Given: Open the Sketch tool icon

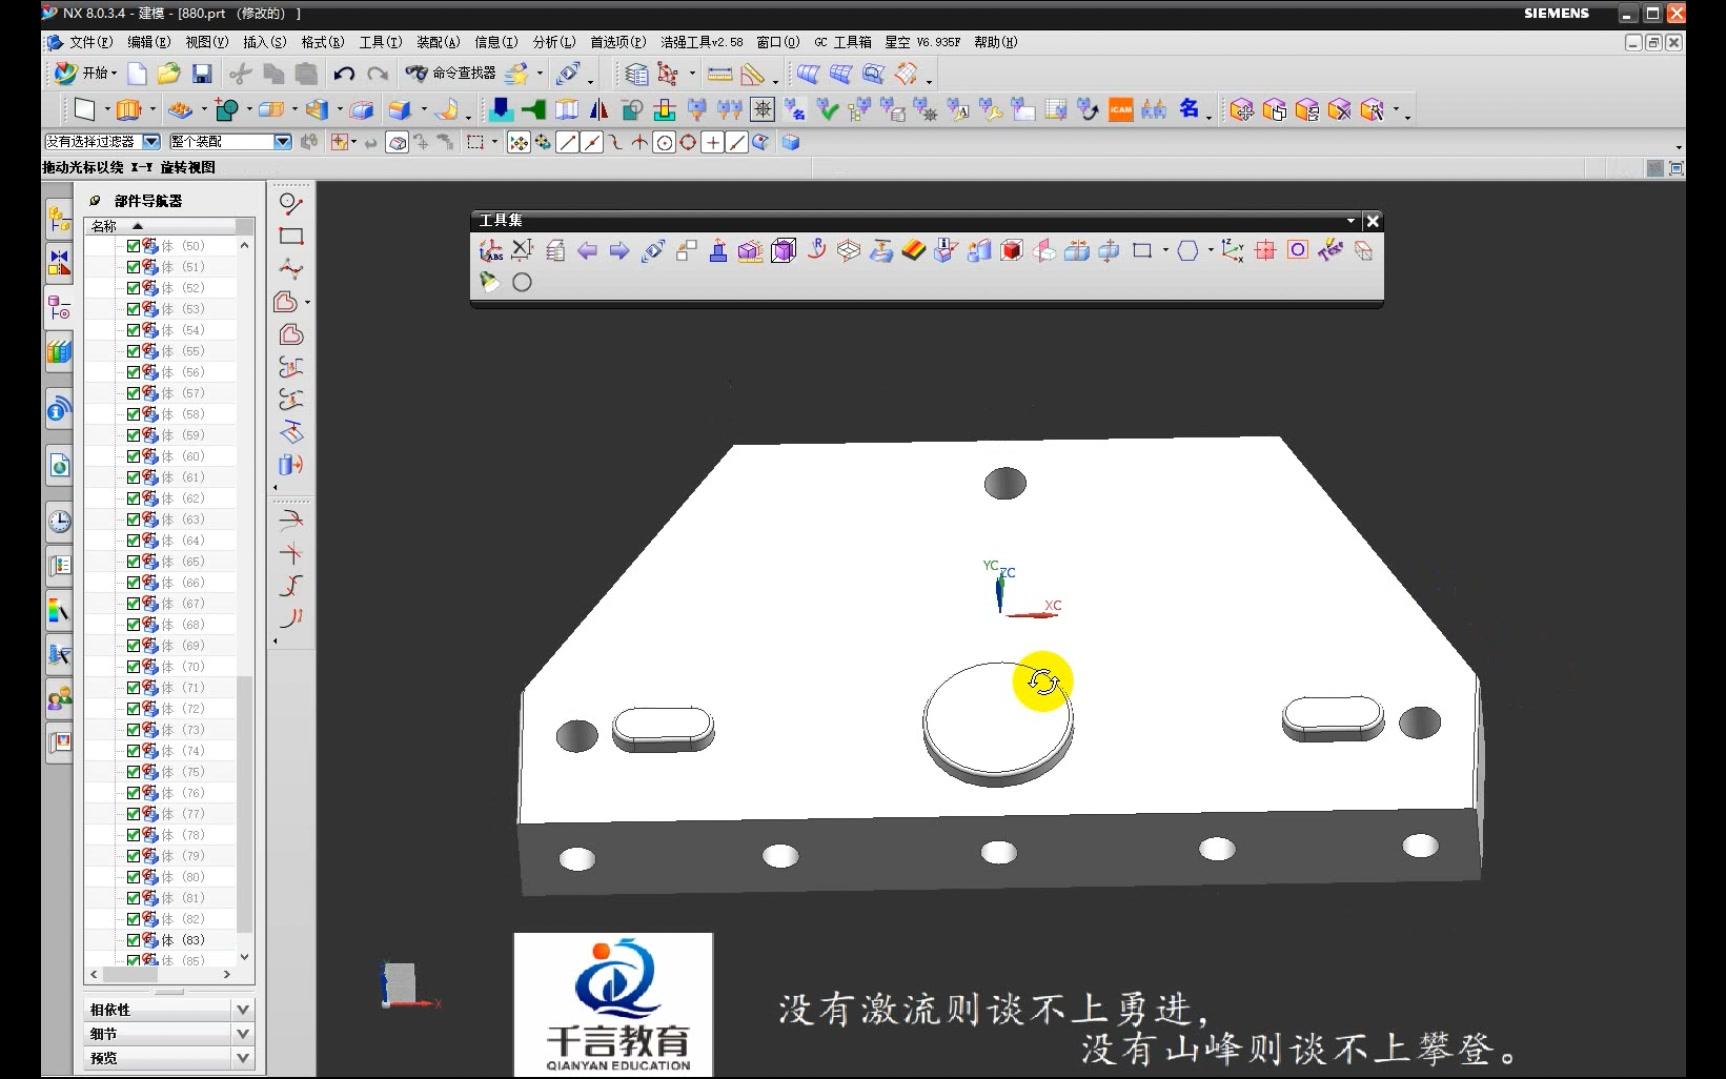Looking at the screenshot, I should 86,107.
